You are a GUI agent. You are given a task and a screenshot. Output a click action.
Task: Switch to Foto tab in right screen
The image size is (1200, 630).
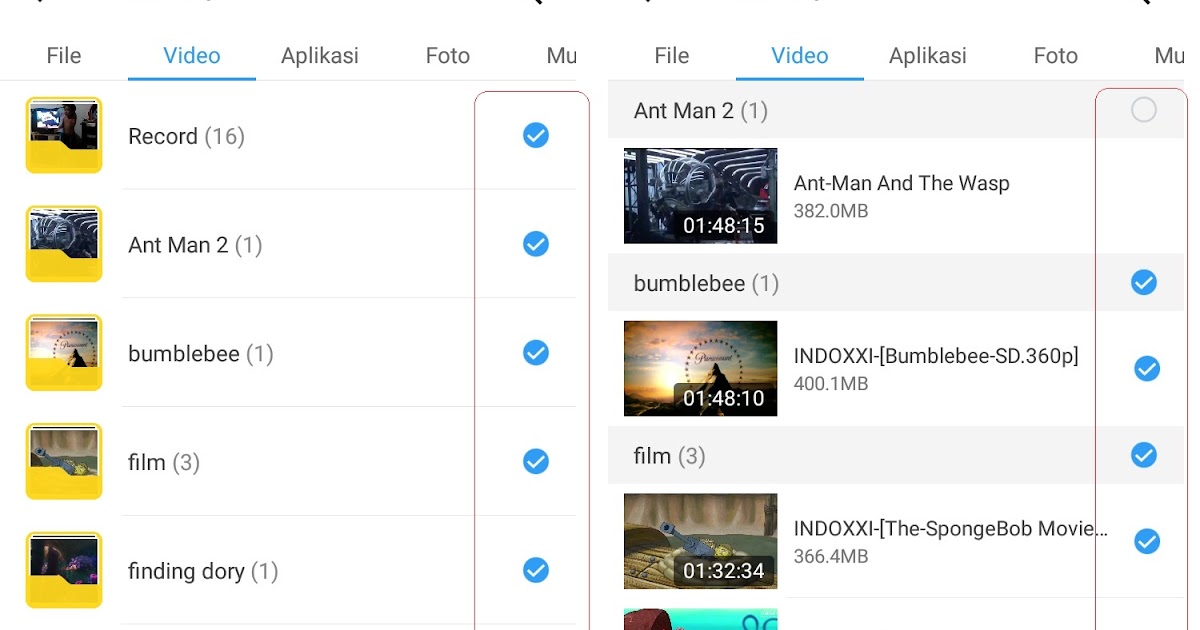click(1056, 56)
